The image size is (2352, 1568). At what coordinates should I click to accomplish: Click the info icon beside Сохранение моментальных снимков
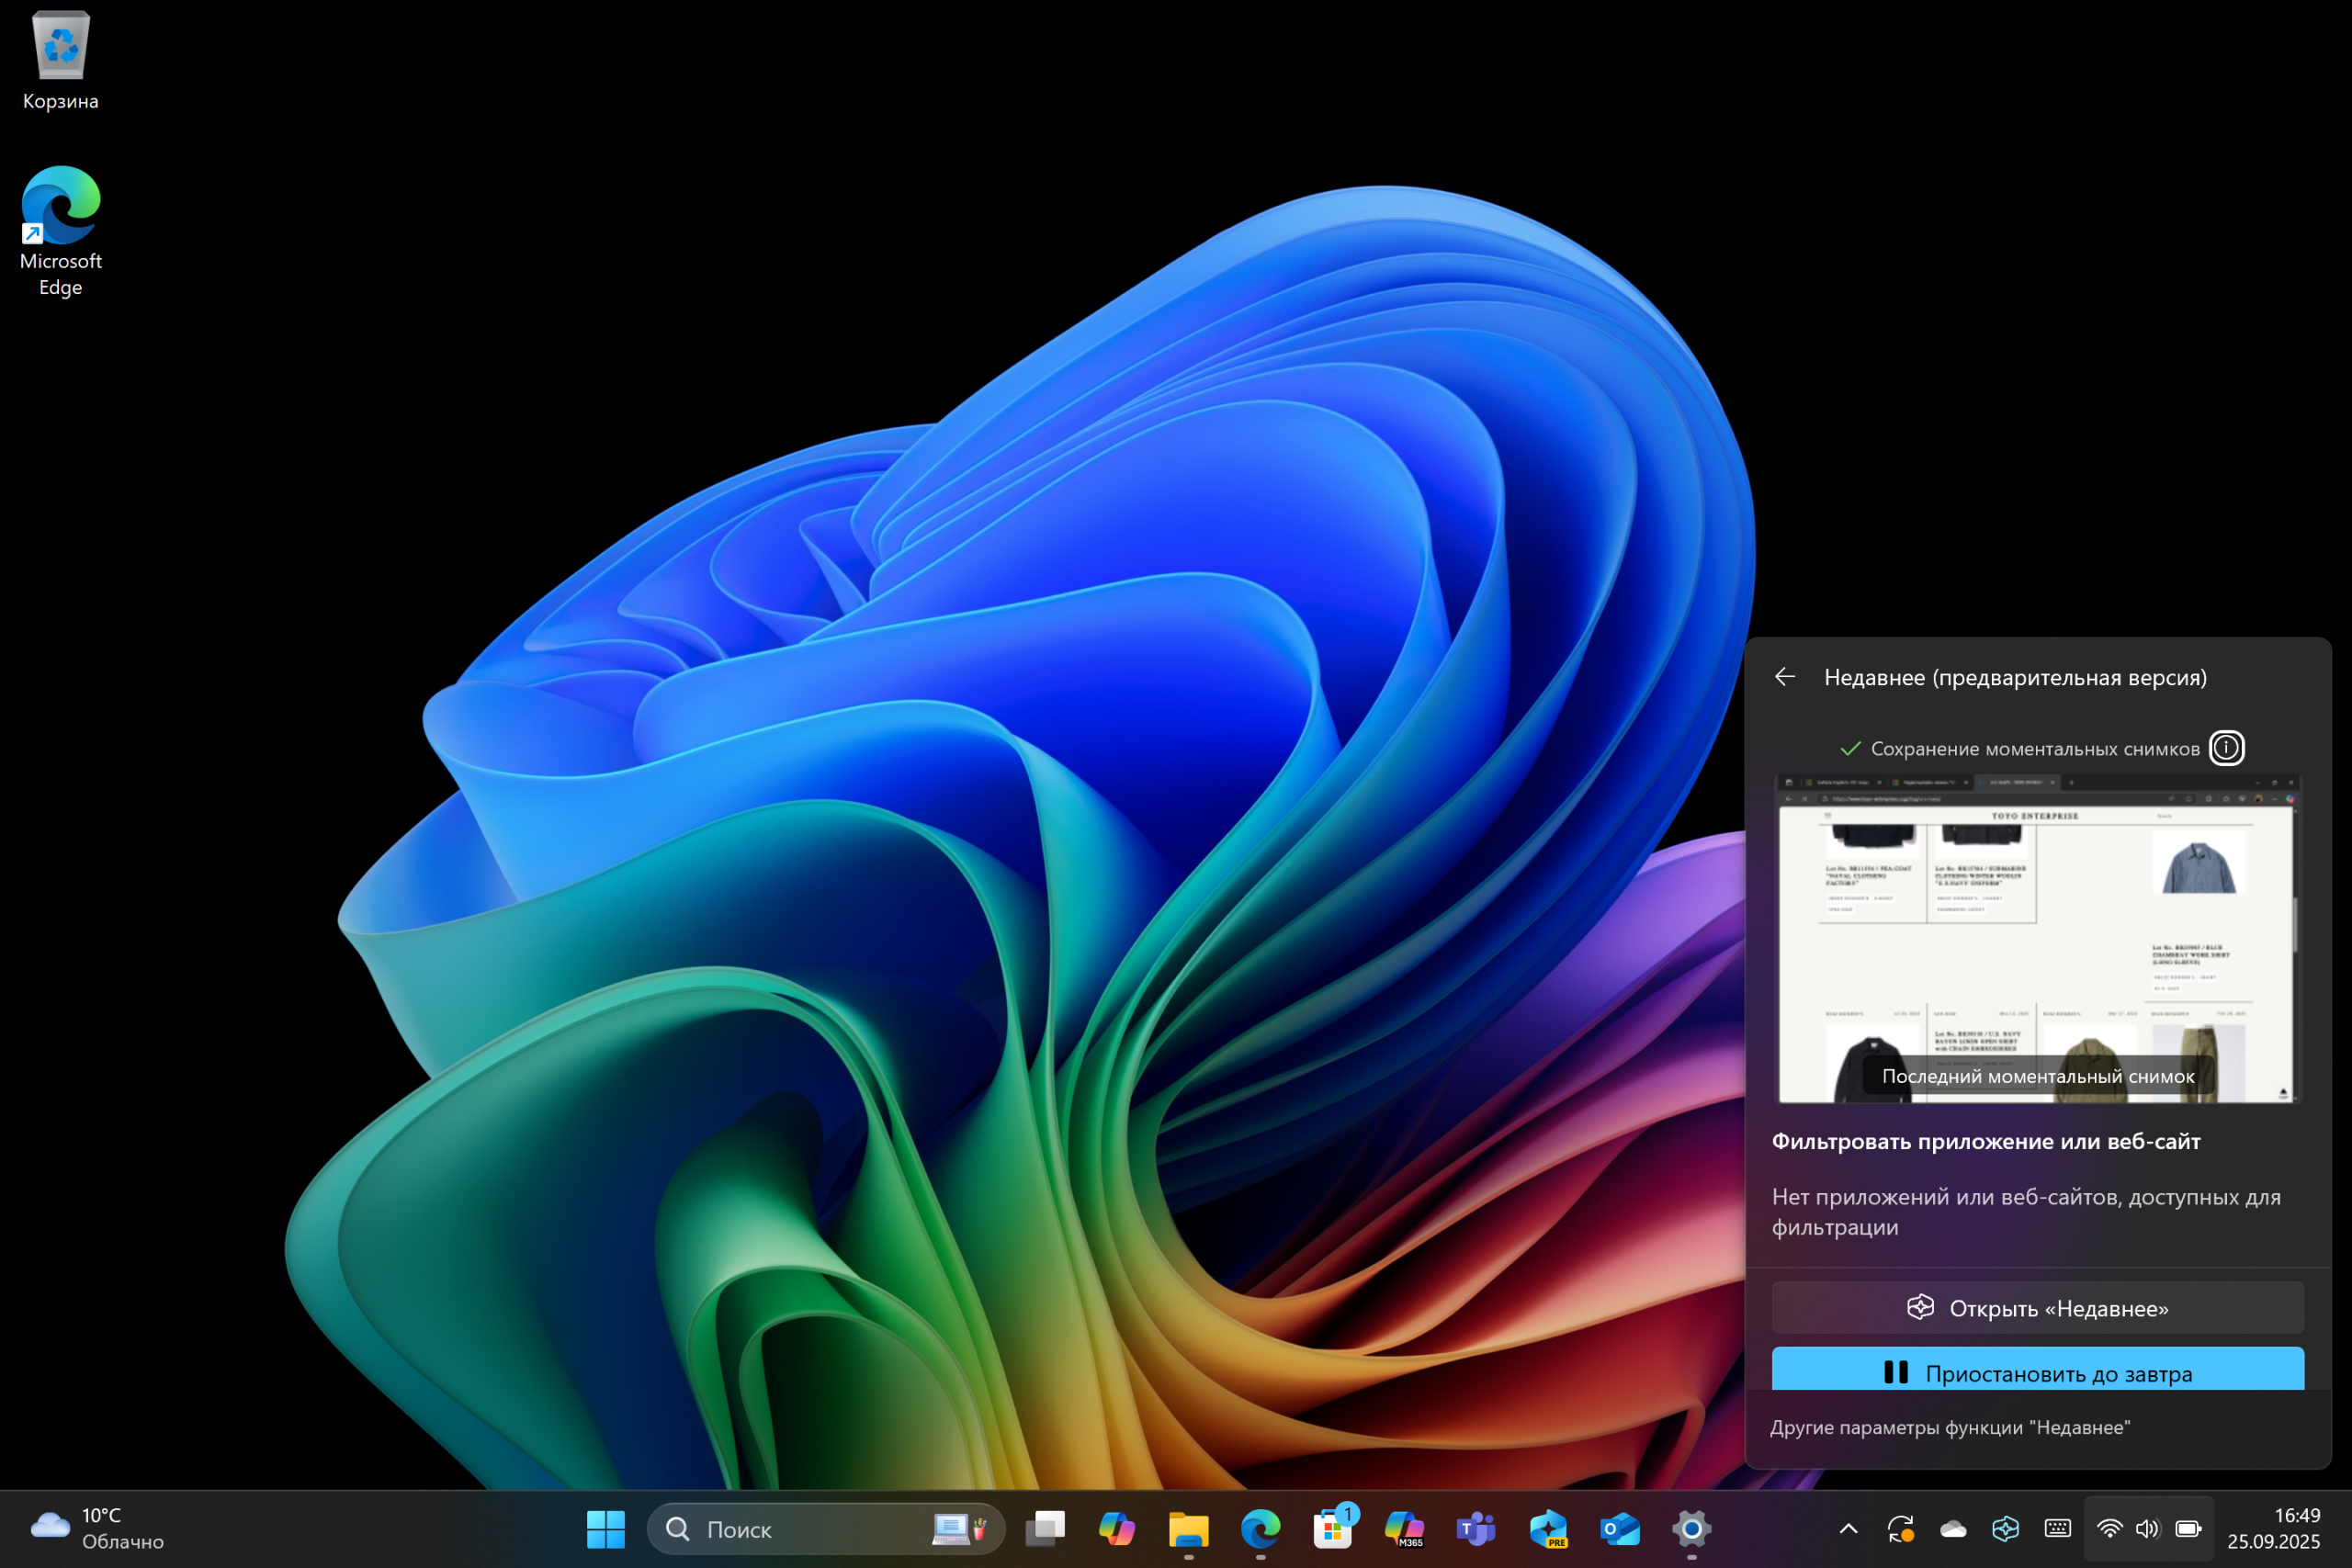pos(2226,748)
